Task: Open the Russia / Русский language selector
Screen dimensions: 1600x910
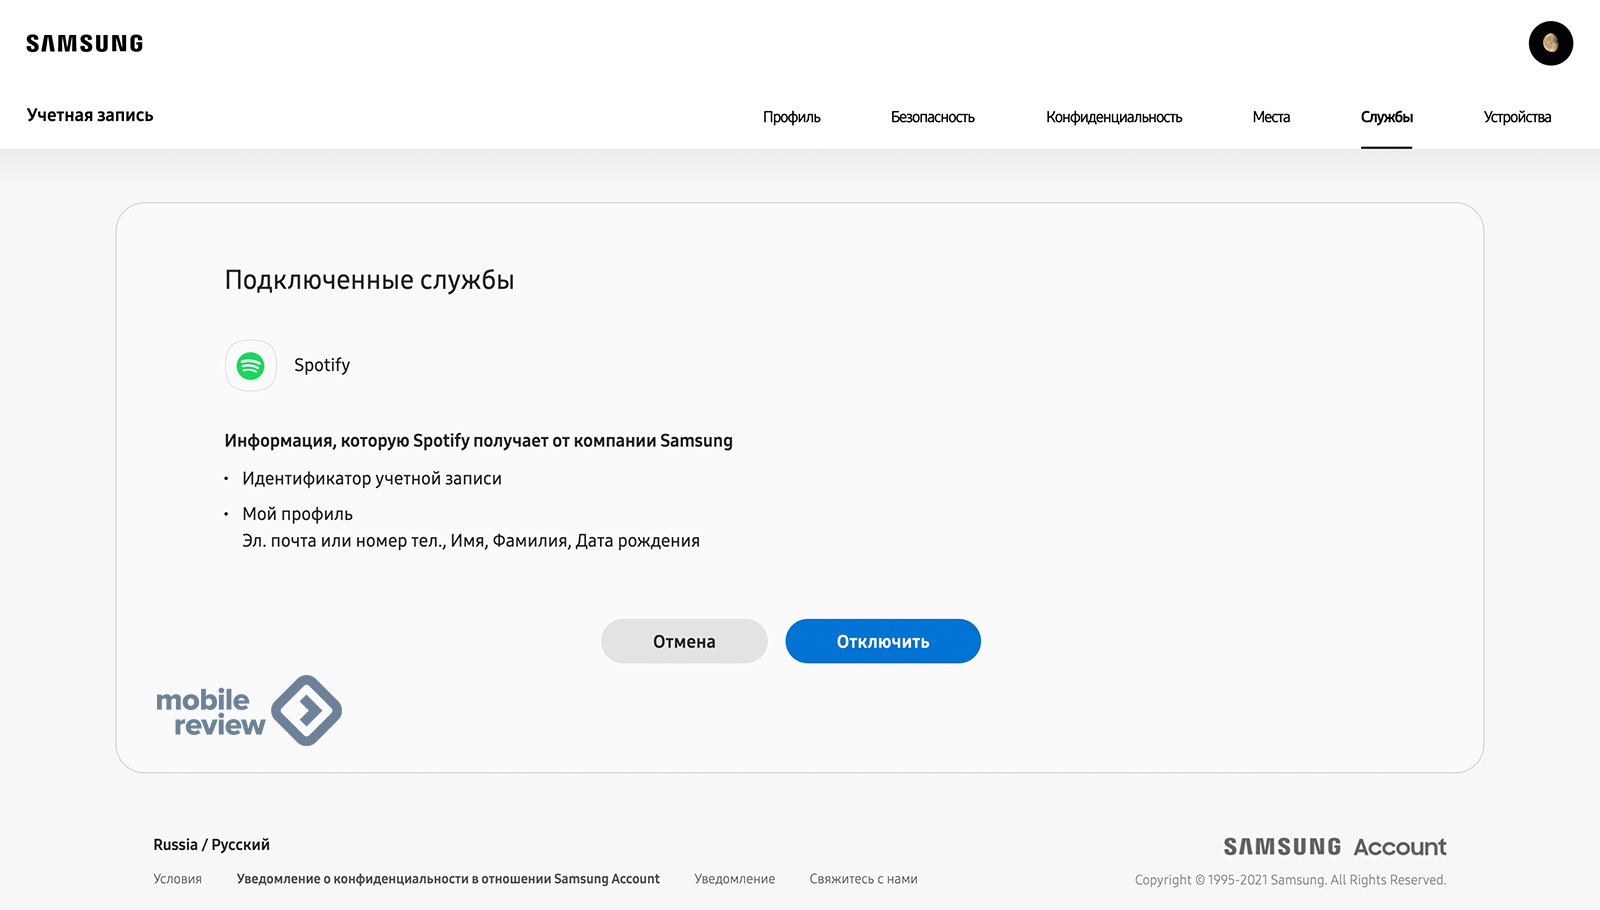Action: tap(211, 845)
